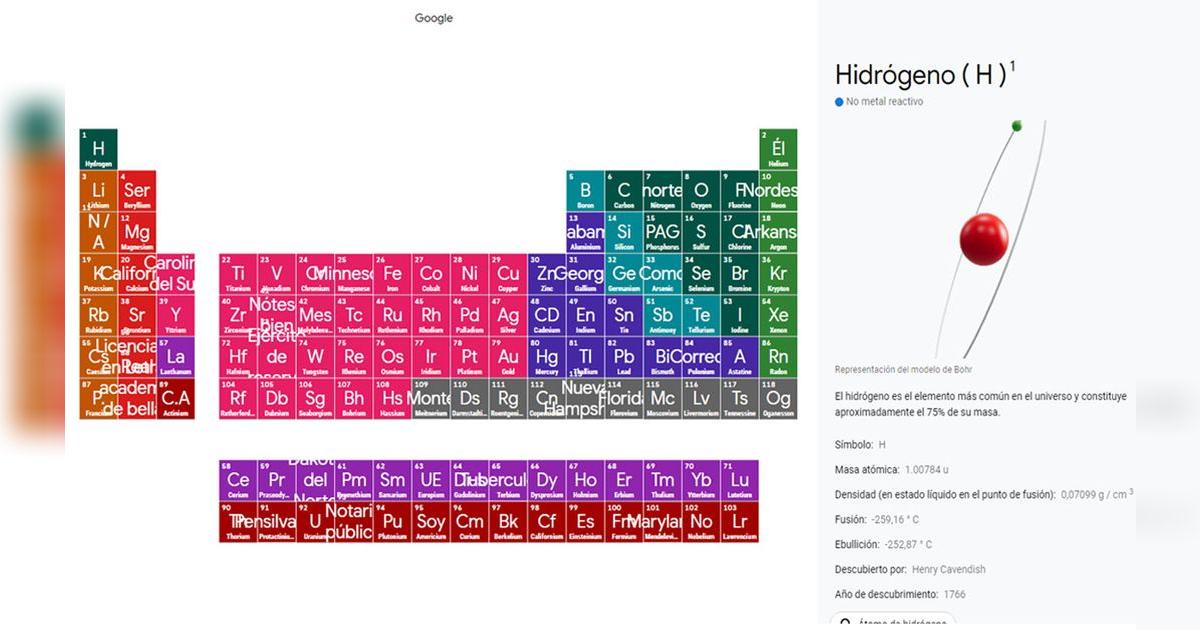This screenshot has width=1200, height=630.
Task: Click the Lawrencium (Lr) tile
Action: pos(737,520)
